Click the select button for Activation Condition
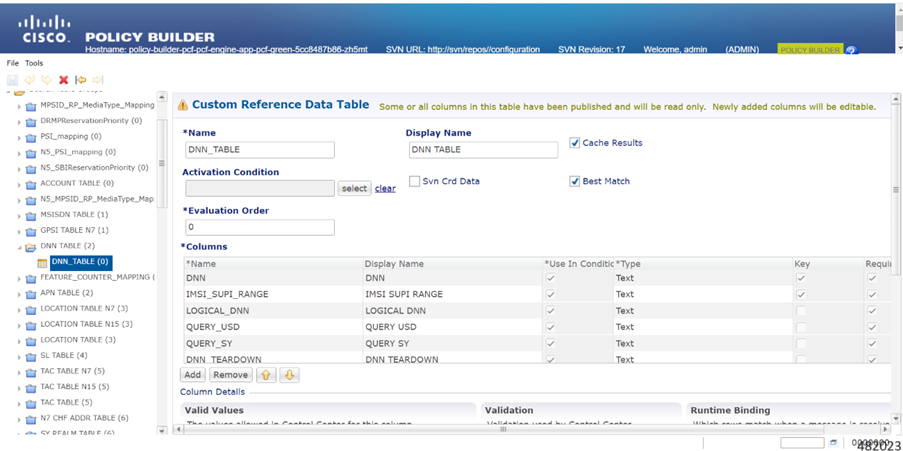The width and height of the screenshot is (903, 451). click(x=354, y=188)
